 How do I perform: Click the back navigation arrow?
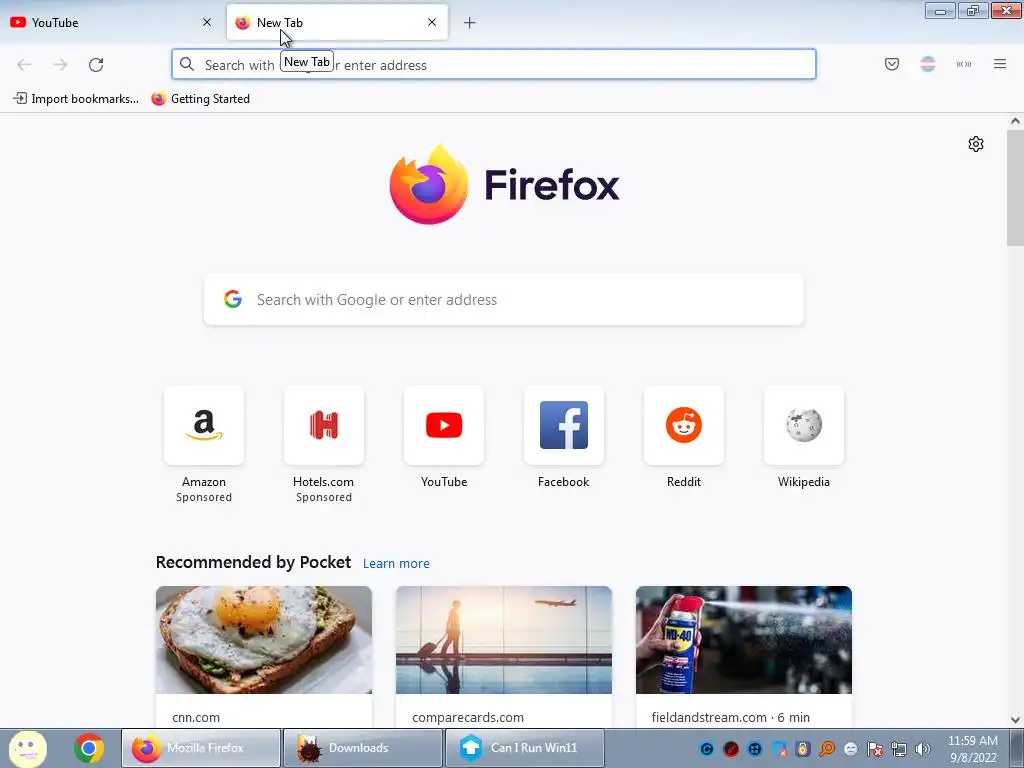click(x=24, y=65)
